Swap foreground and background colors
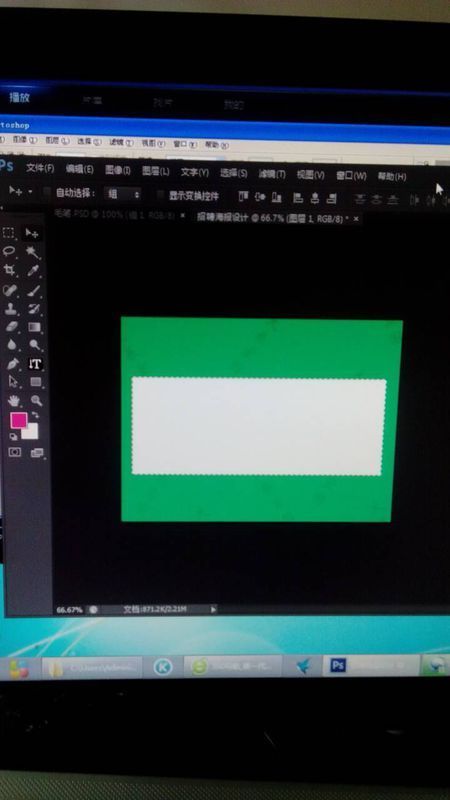Viewport: 450px width, 800px height. pyautogui.click(x=35, y=415)
